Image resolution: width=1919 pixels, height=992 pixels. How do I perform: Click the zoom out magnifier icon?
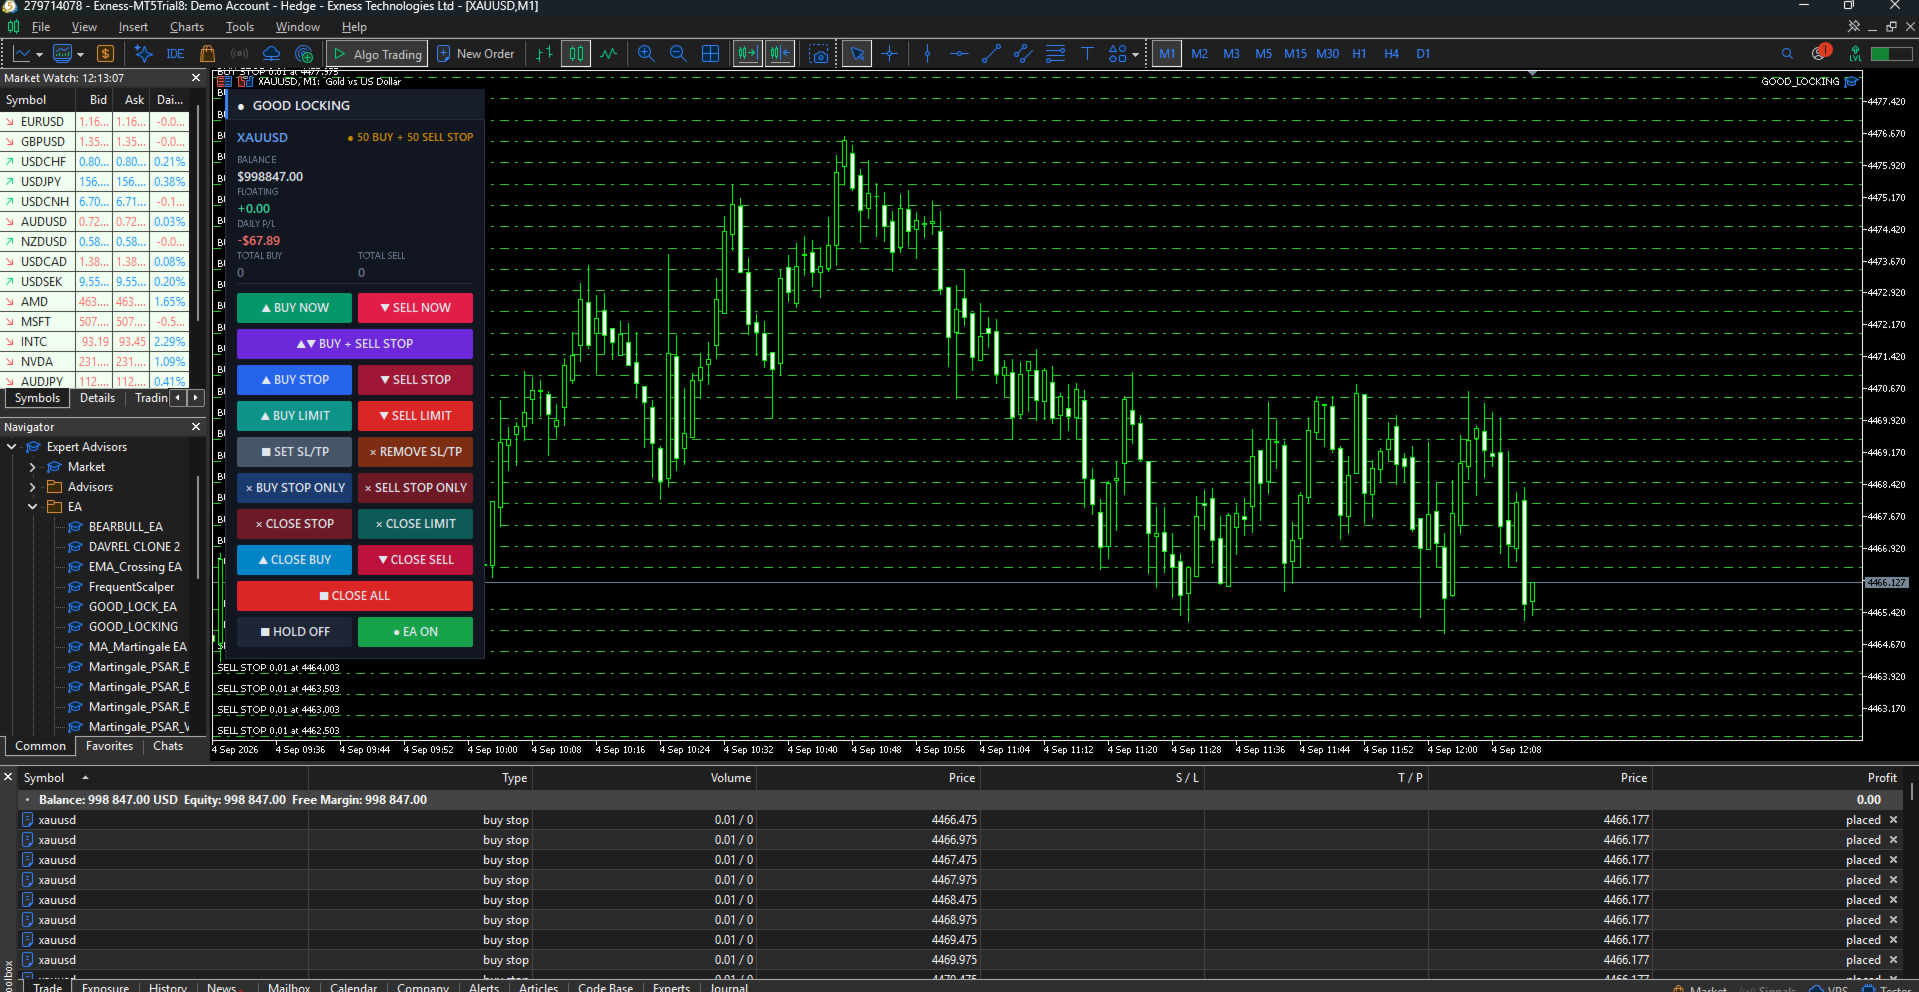click(x=678, y=54)
